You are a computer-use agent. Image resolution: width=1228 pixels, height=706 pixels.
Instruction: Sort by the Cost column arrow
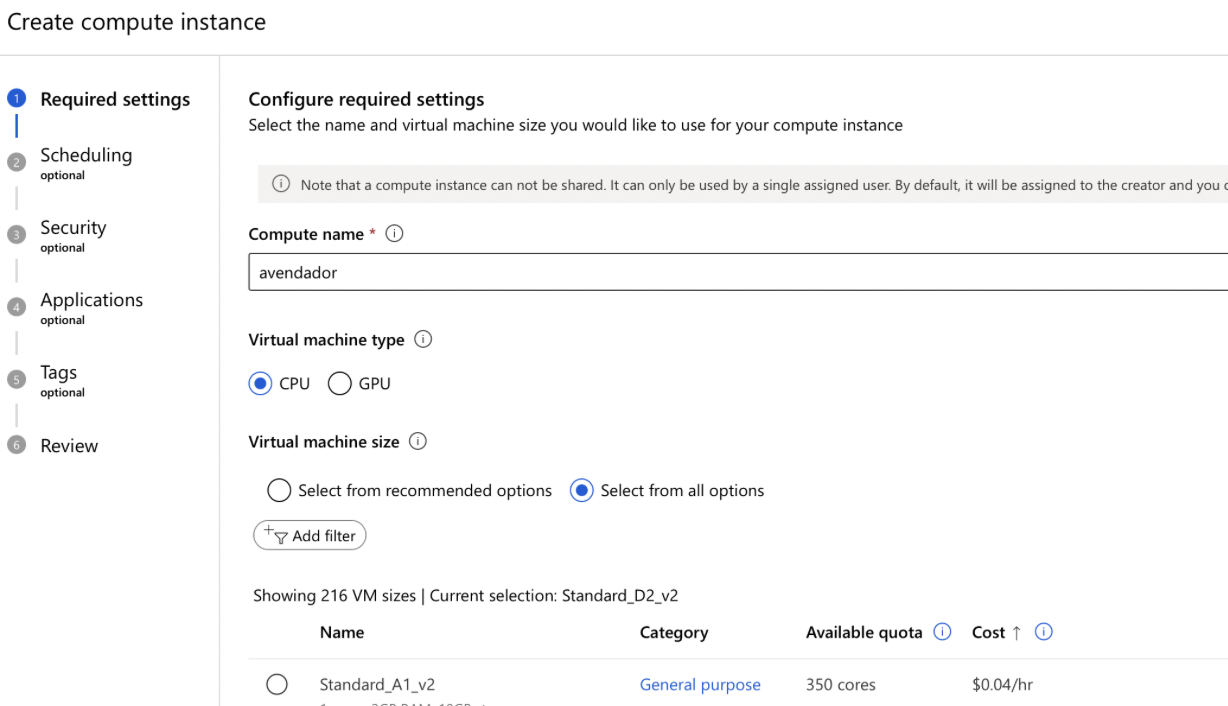click(x=1016, y=632)
